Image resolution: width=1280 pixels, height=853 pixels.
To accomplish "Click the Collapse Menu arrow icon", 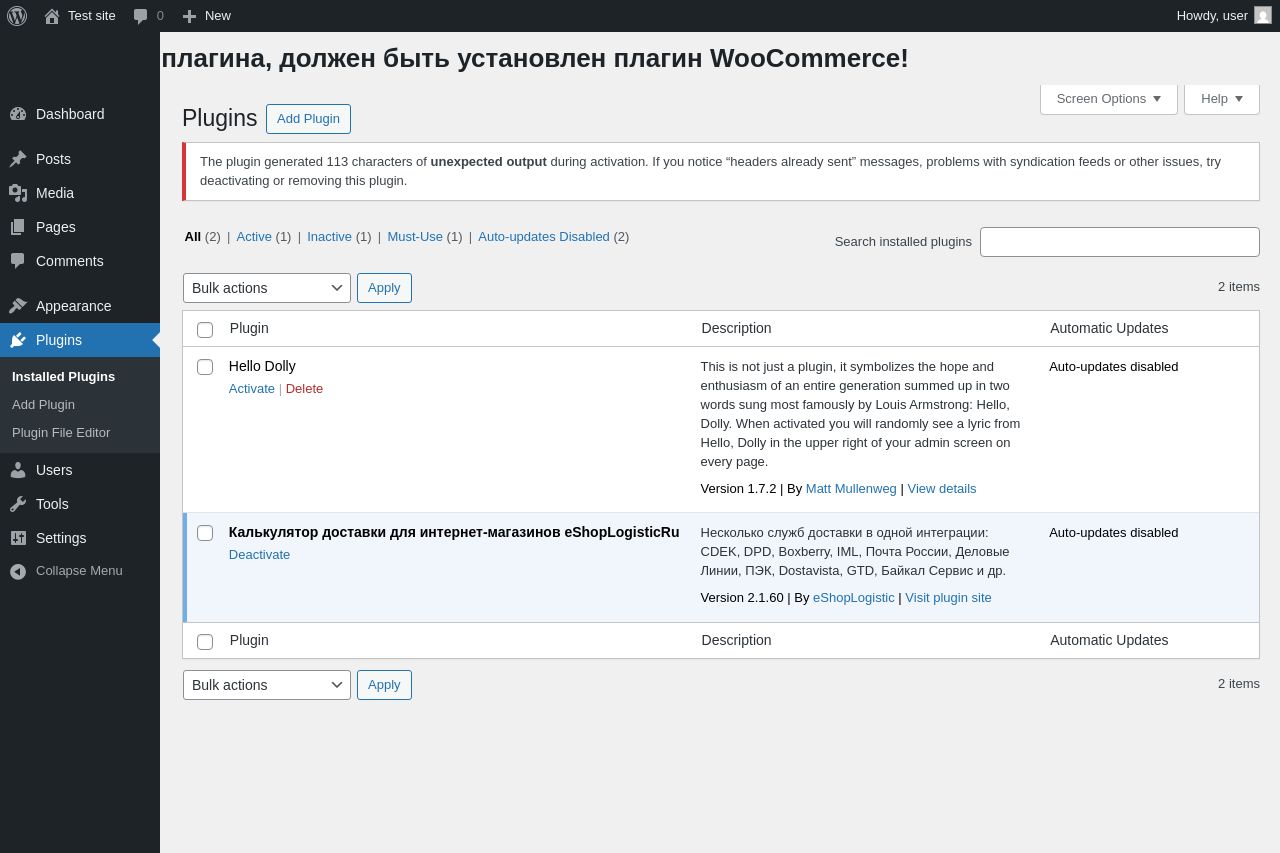I will 18,571.
